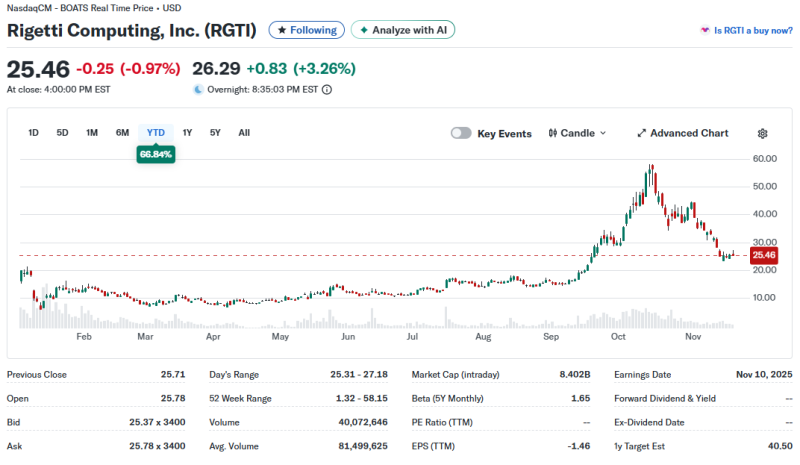The image size is (800, 465).
Task: Click Analyze with AI button
Action: 403,30
